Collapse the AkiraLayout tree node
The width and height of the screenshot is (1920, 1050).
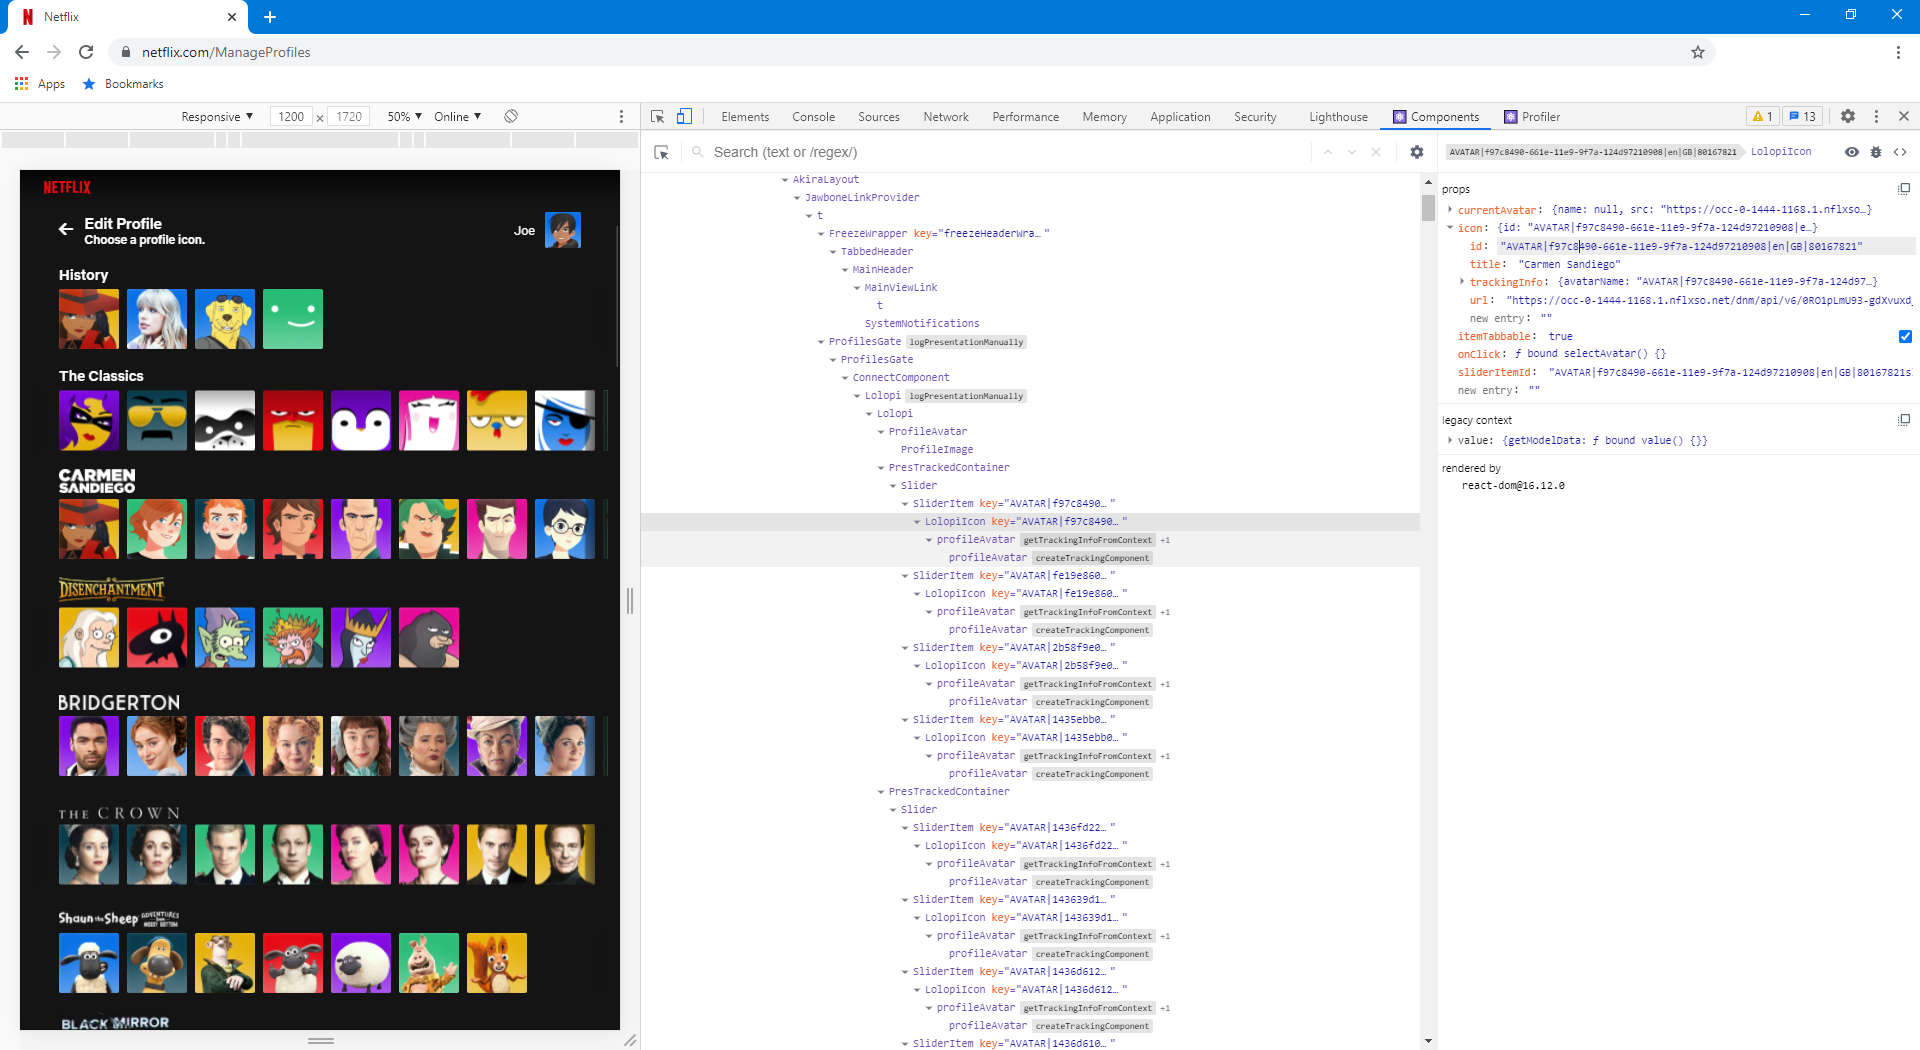[x=785, y=180]
